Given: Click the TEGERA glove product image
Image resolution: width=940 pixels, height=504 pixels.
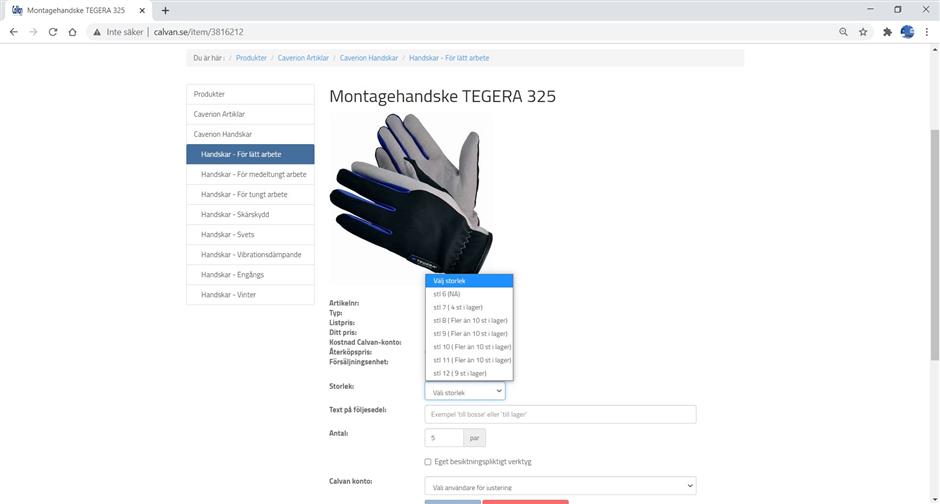Looking at the screenshot, I should click(x=412, y=195).
